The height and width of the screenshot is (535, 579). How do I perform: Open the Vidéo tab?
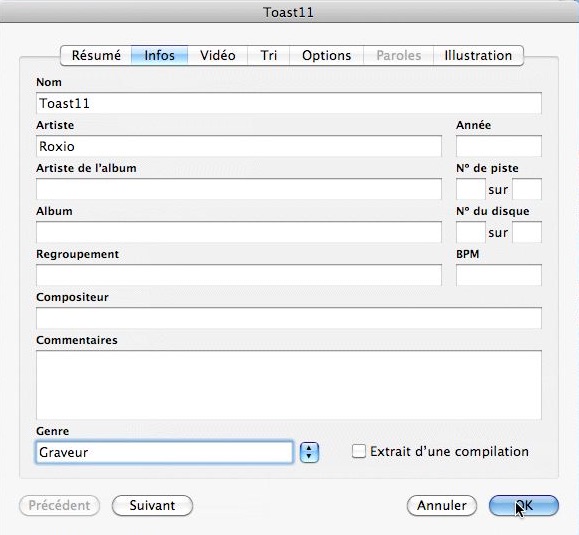pyautogui.click(x=218, y=56)
